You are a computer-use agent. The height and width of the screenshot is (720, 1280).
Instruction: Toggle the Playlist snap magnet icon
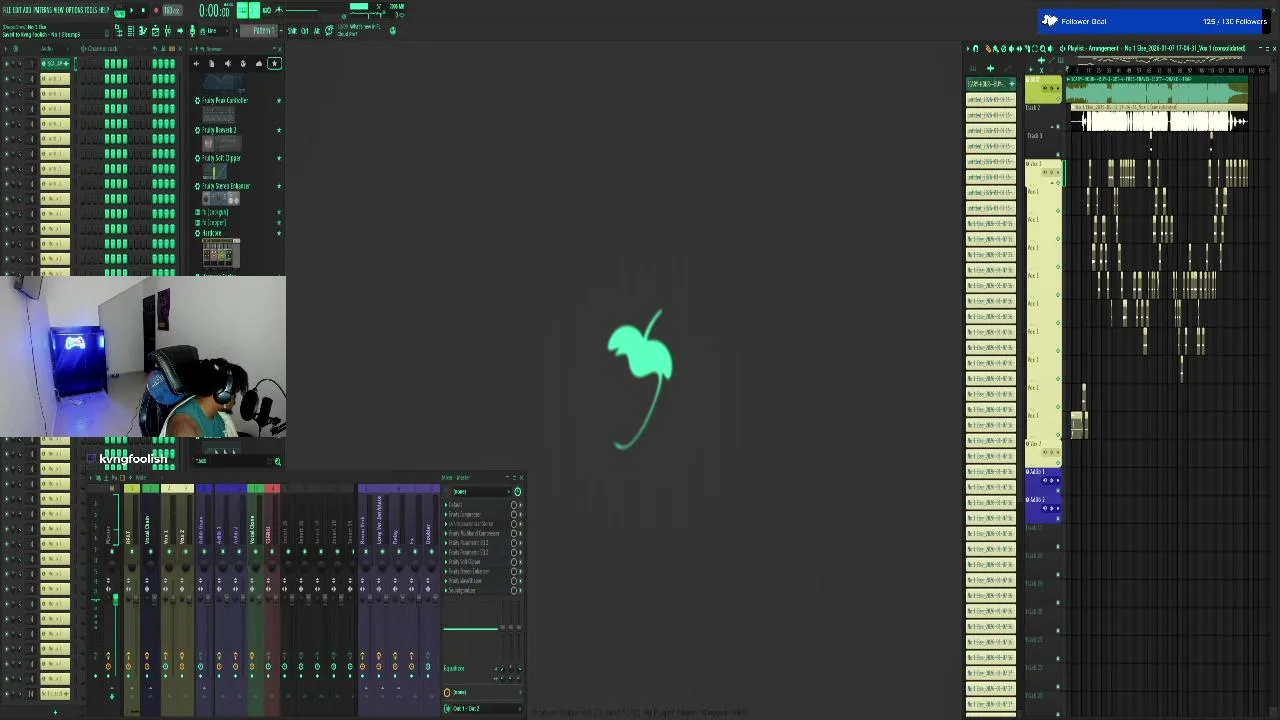(975, 49)
